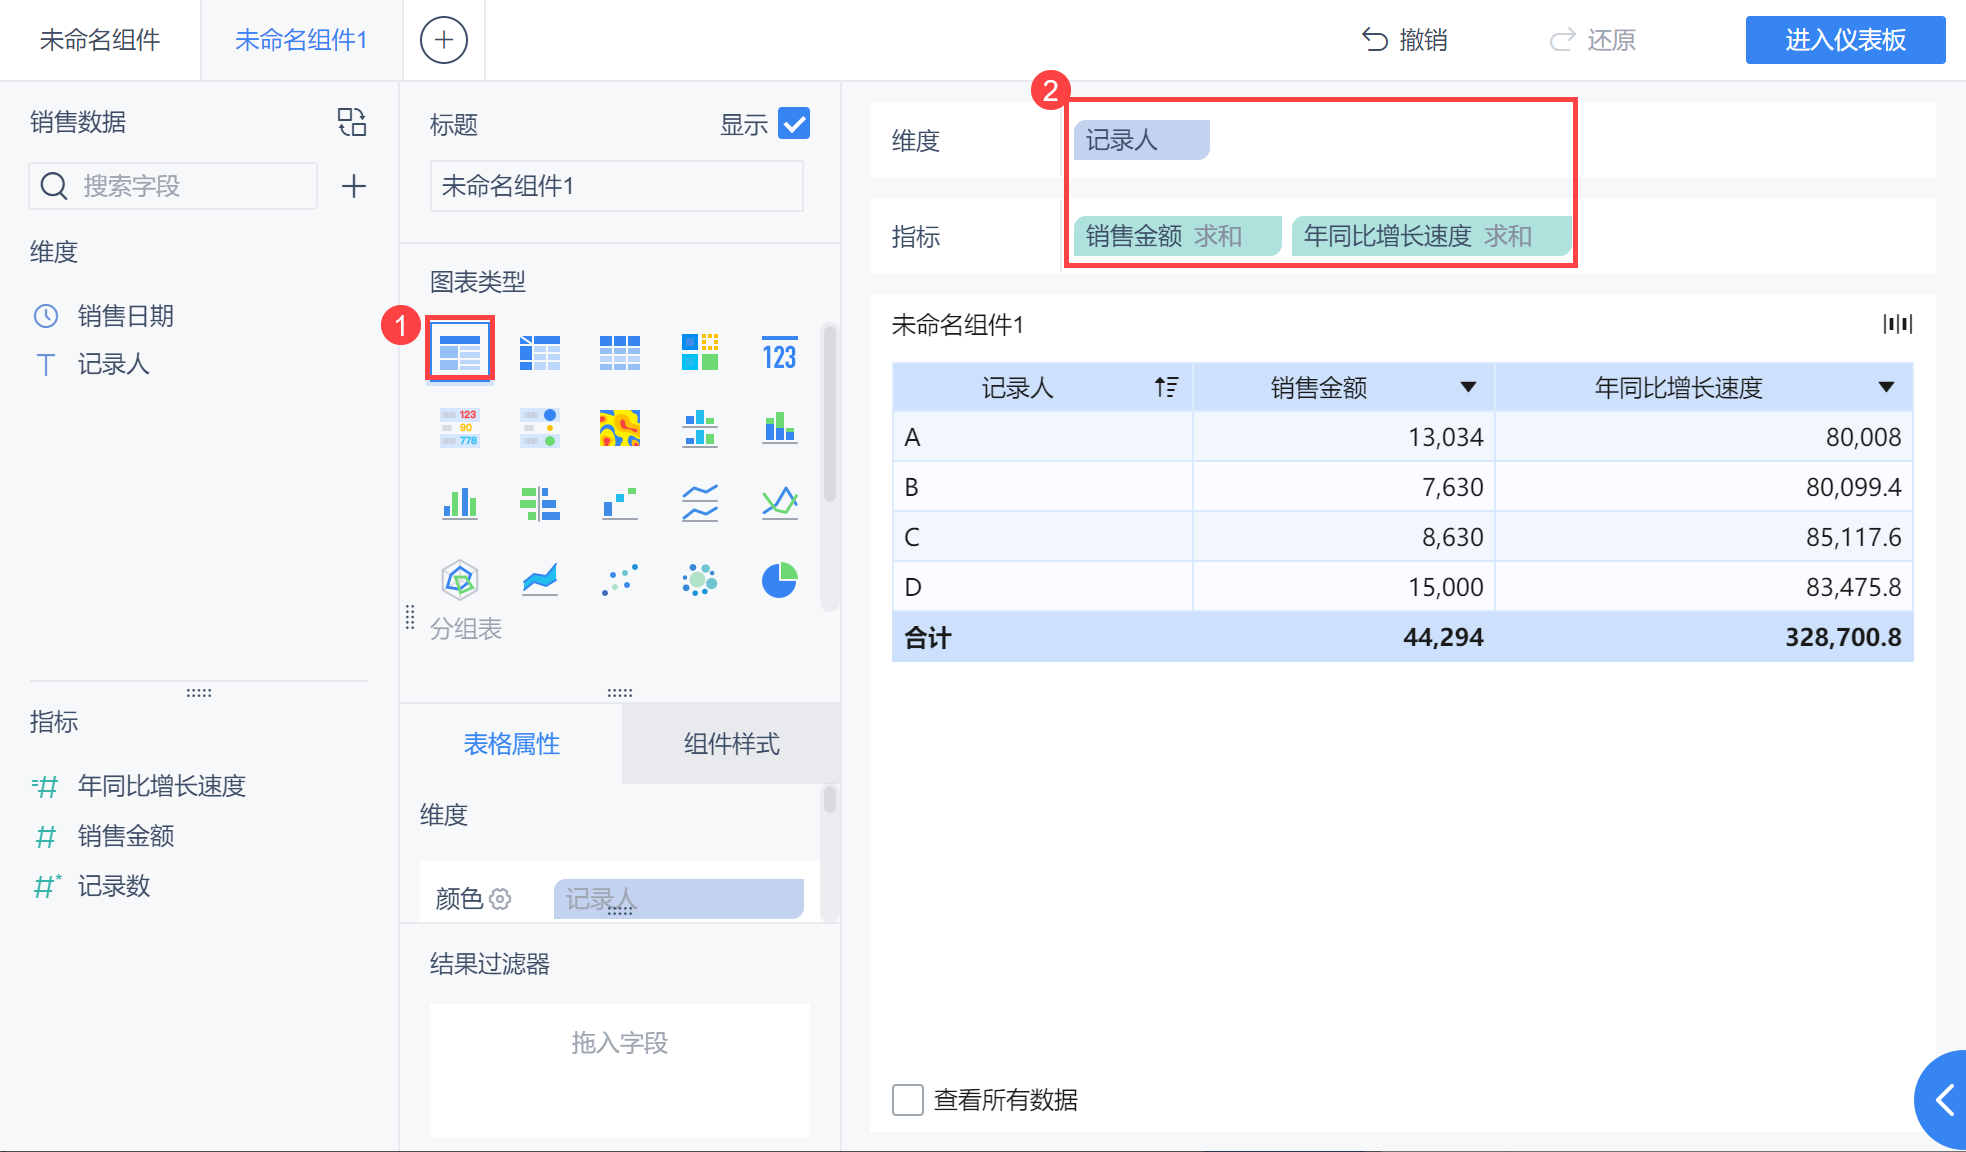Pick the heat map chart icon
1966x1152 pixels.
tap(619, 428)
